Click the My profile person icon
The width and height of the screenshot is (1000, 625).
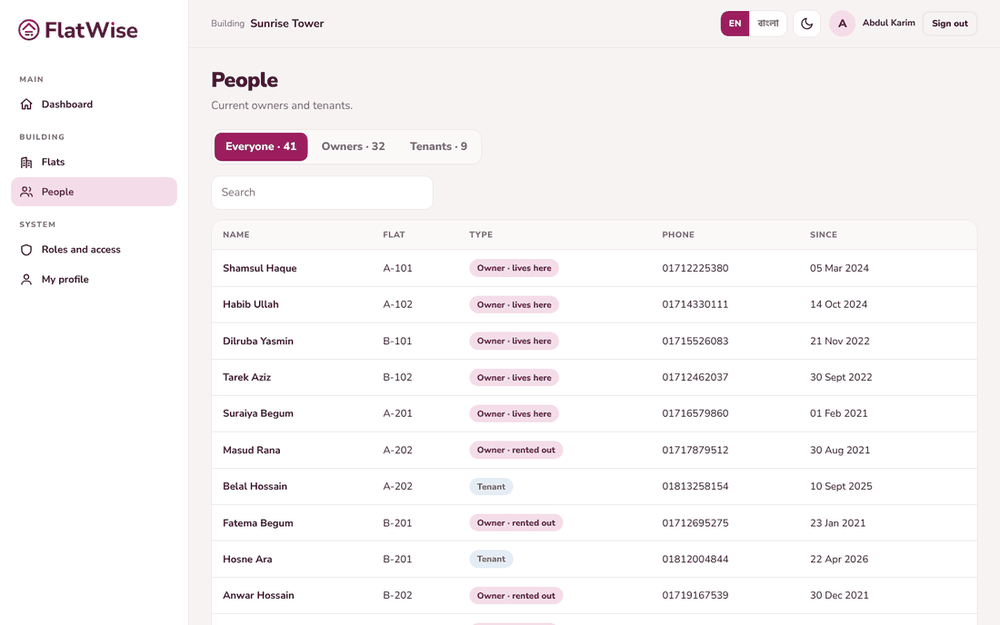pyautogui.click(x=26, y=279)
